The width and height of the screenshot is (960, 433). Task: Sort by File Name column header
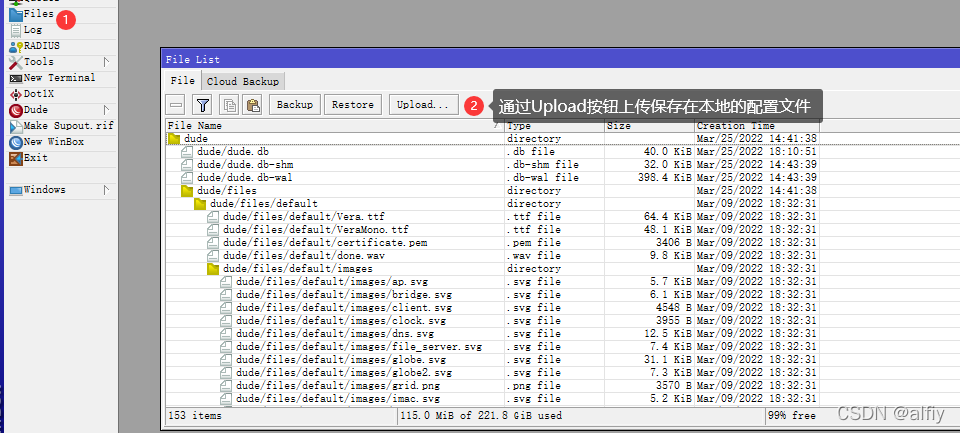[335, 126]
